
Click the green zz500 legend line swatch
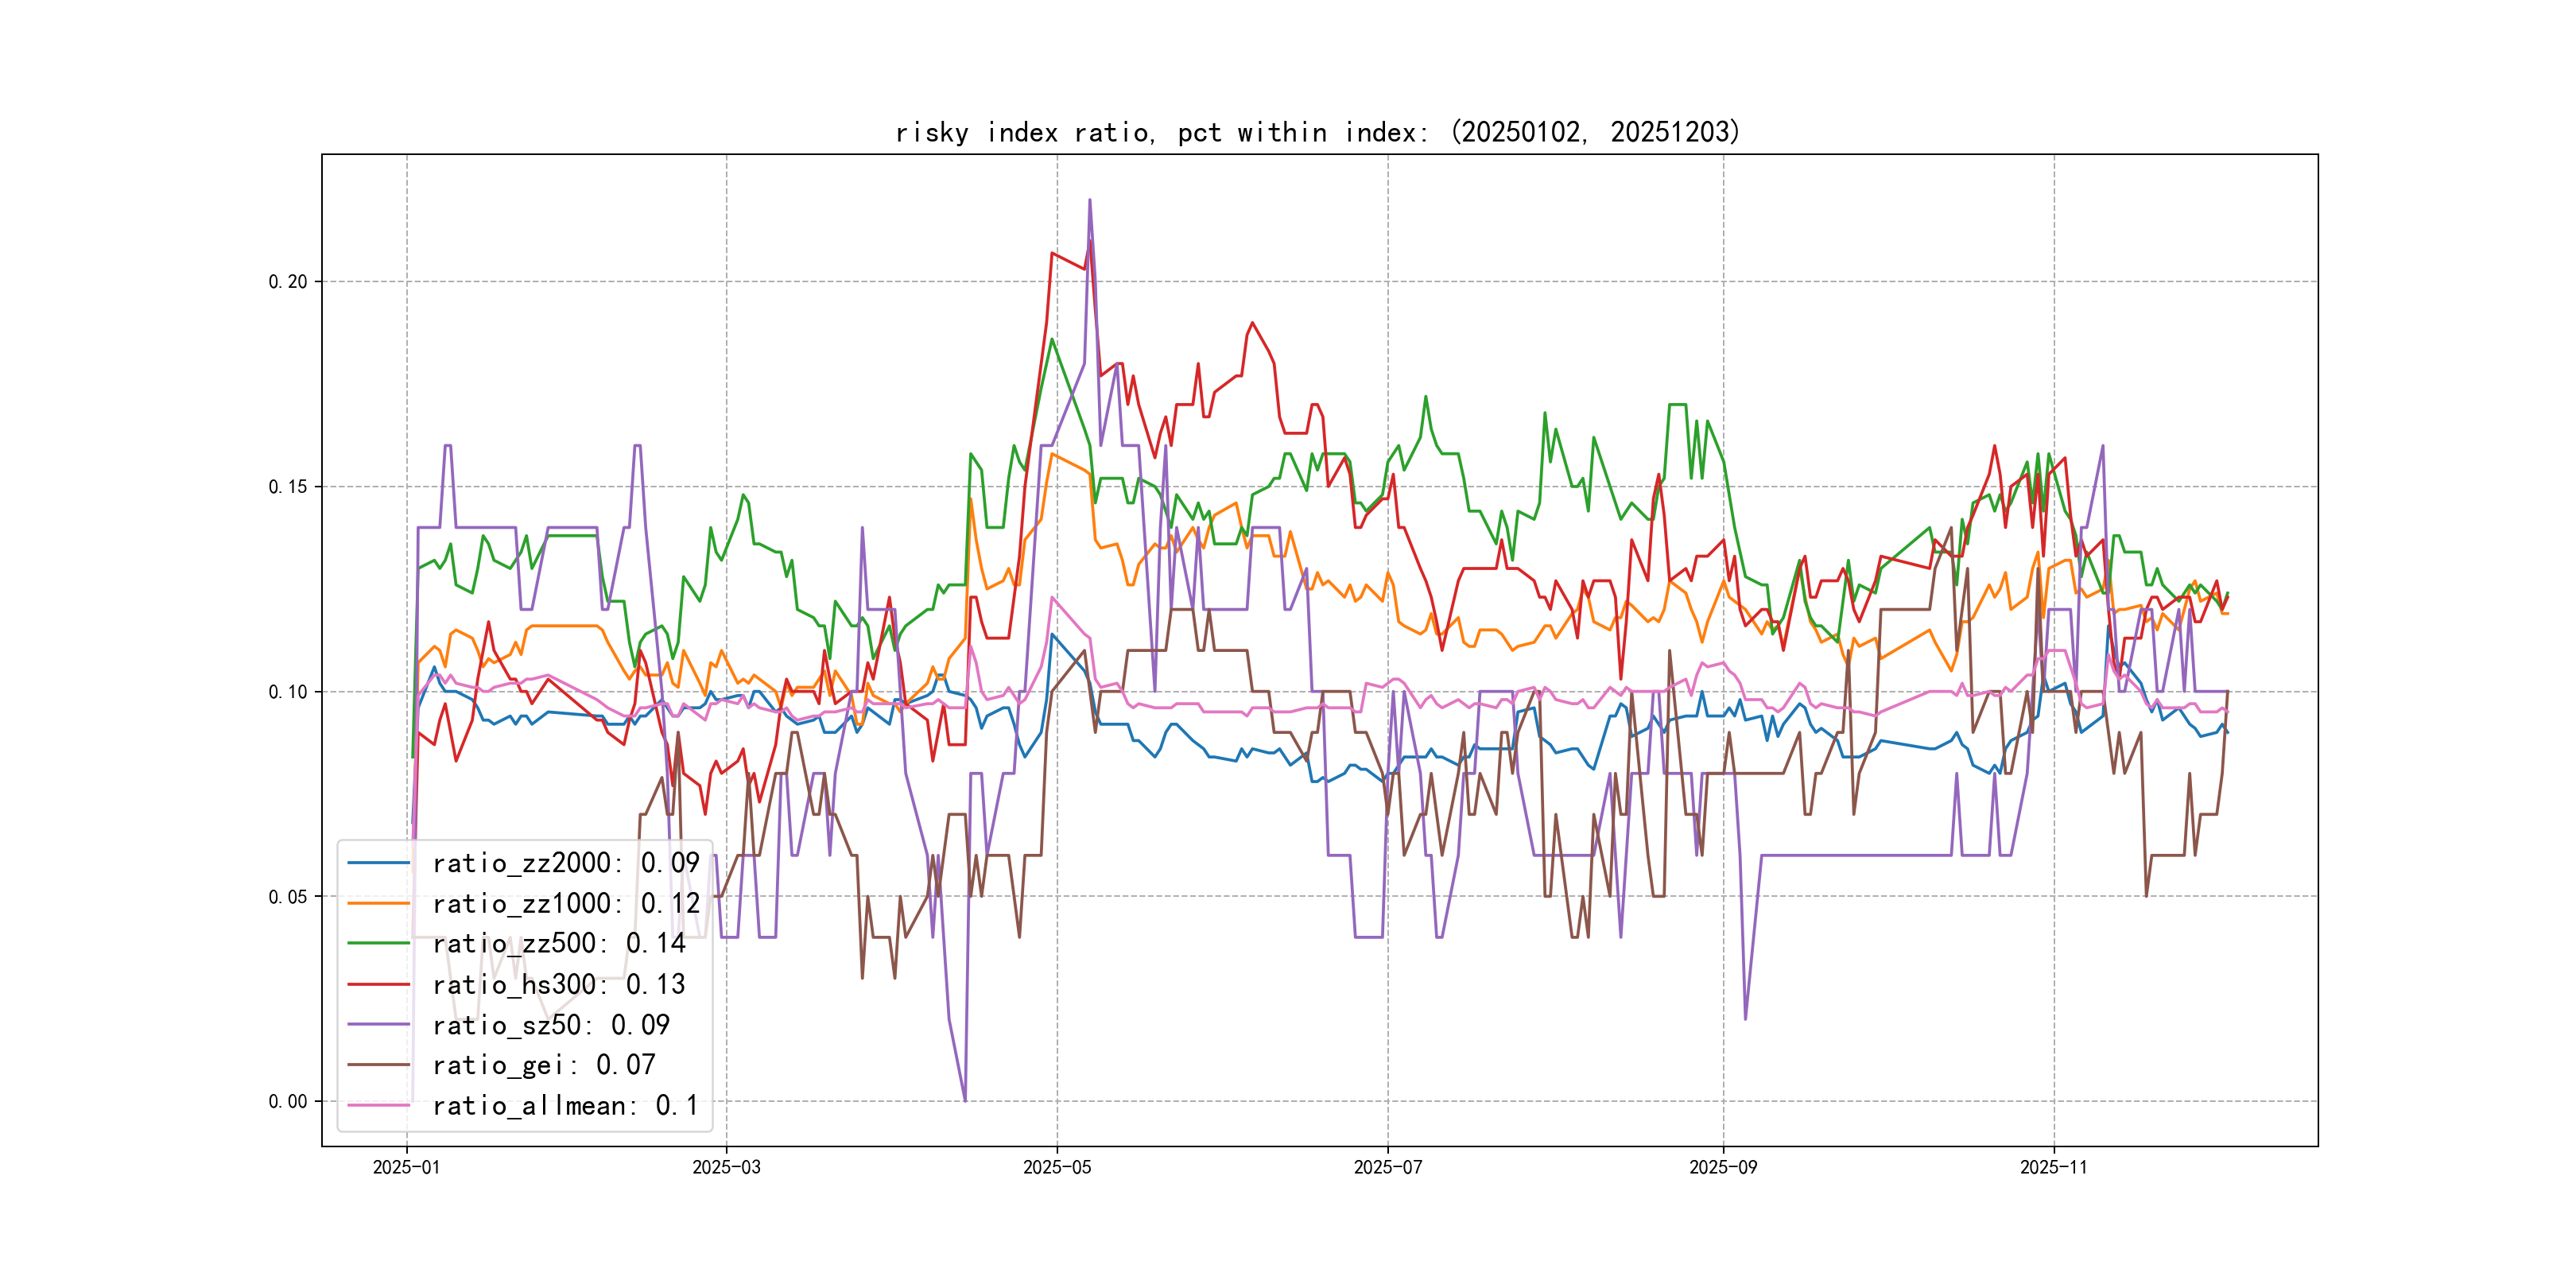(x=379, y=944)
